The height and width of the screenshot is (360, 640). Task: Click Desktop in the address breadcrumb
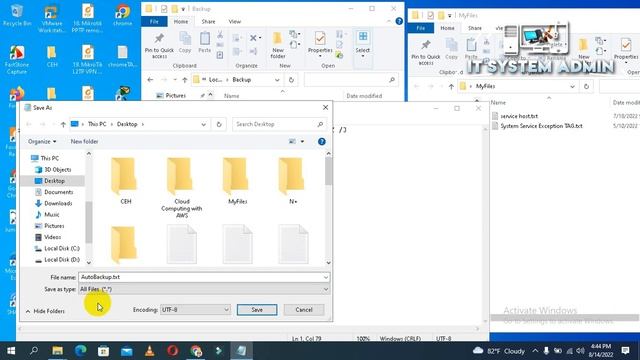point(127,124)
